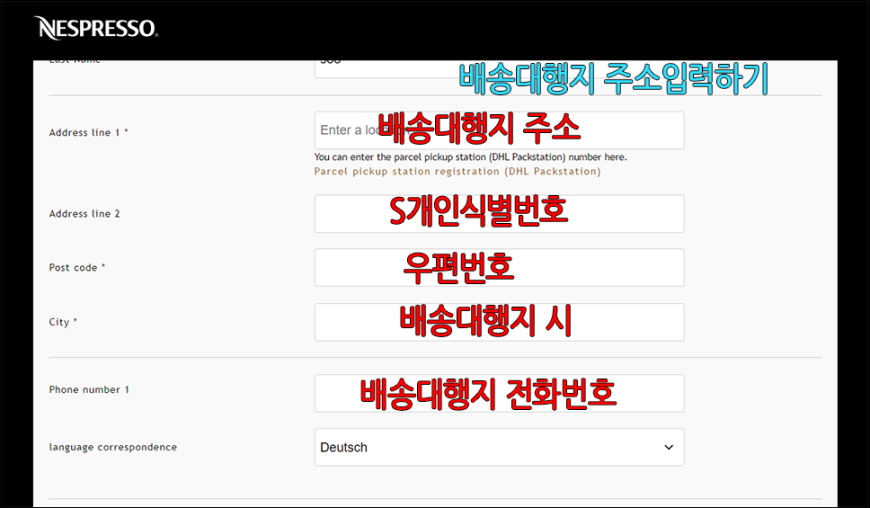Screen dimensions: 870x508
Task: Click the 'Address line 1 *' label
Action: (x=89, y=133)
